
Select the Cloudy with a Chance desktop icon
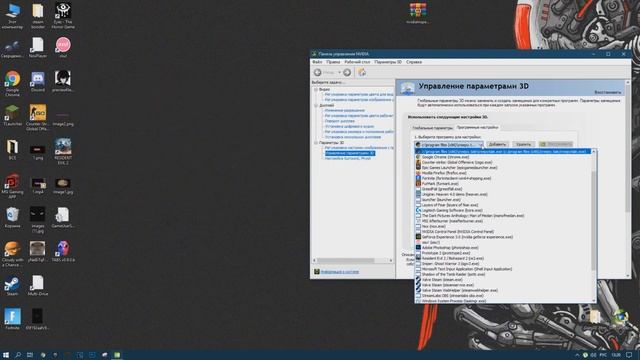tap(12, 253)
